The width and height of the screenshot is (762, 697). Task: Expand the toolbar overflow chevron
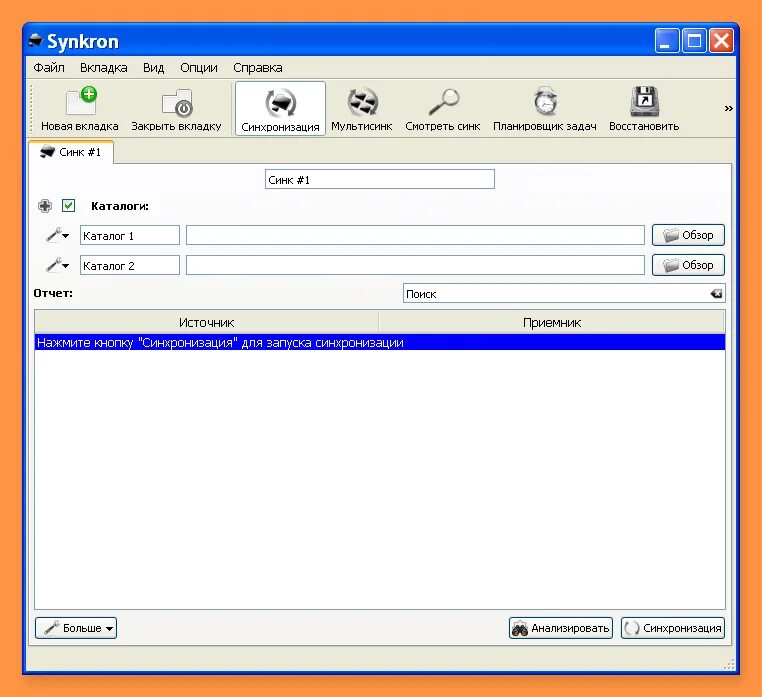(x=728, y=108)
